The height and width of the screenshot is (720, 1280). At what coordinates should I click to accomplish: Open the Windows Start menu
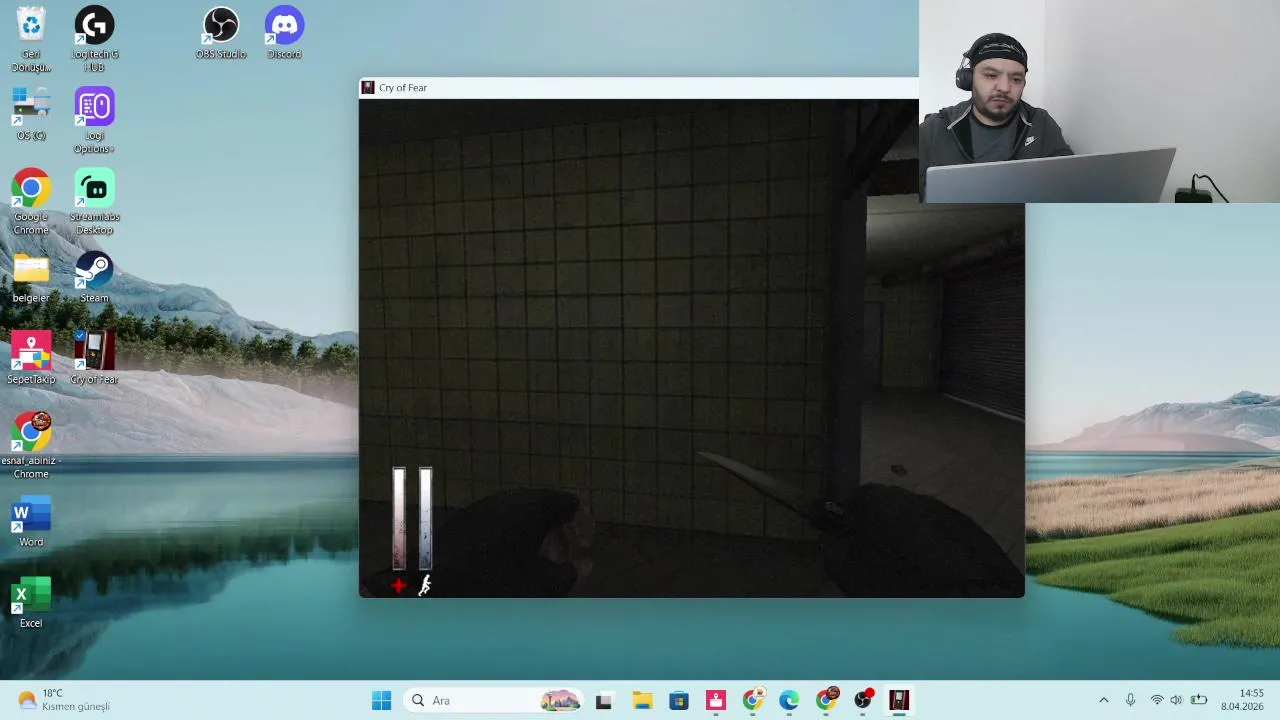(x=381, y=700)
